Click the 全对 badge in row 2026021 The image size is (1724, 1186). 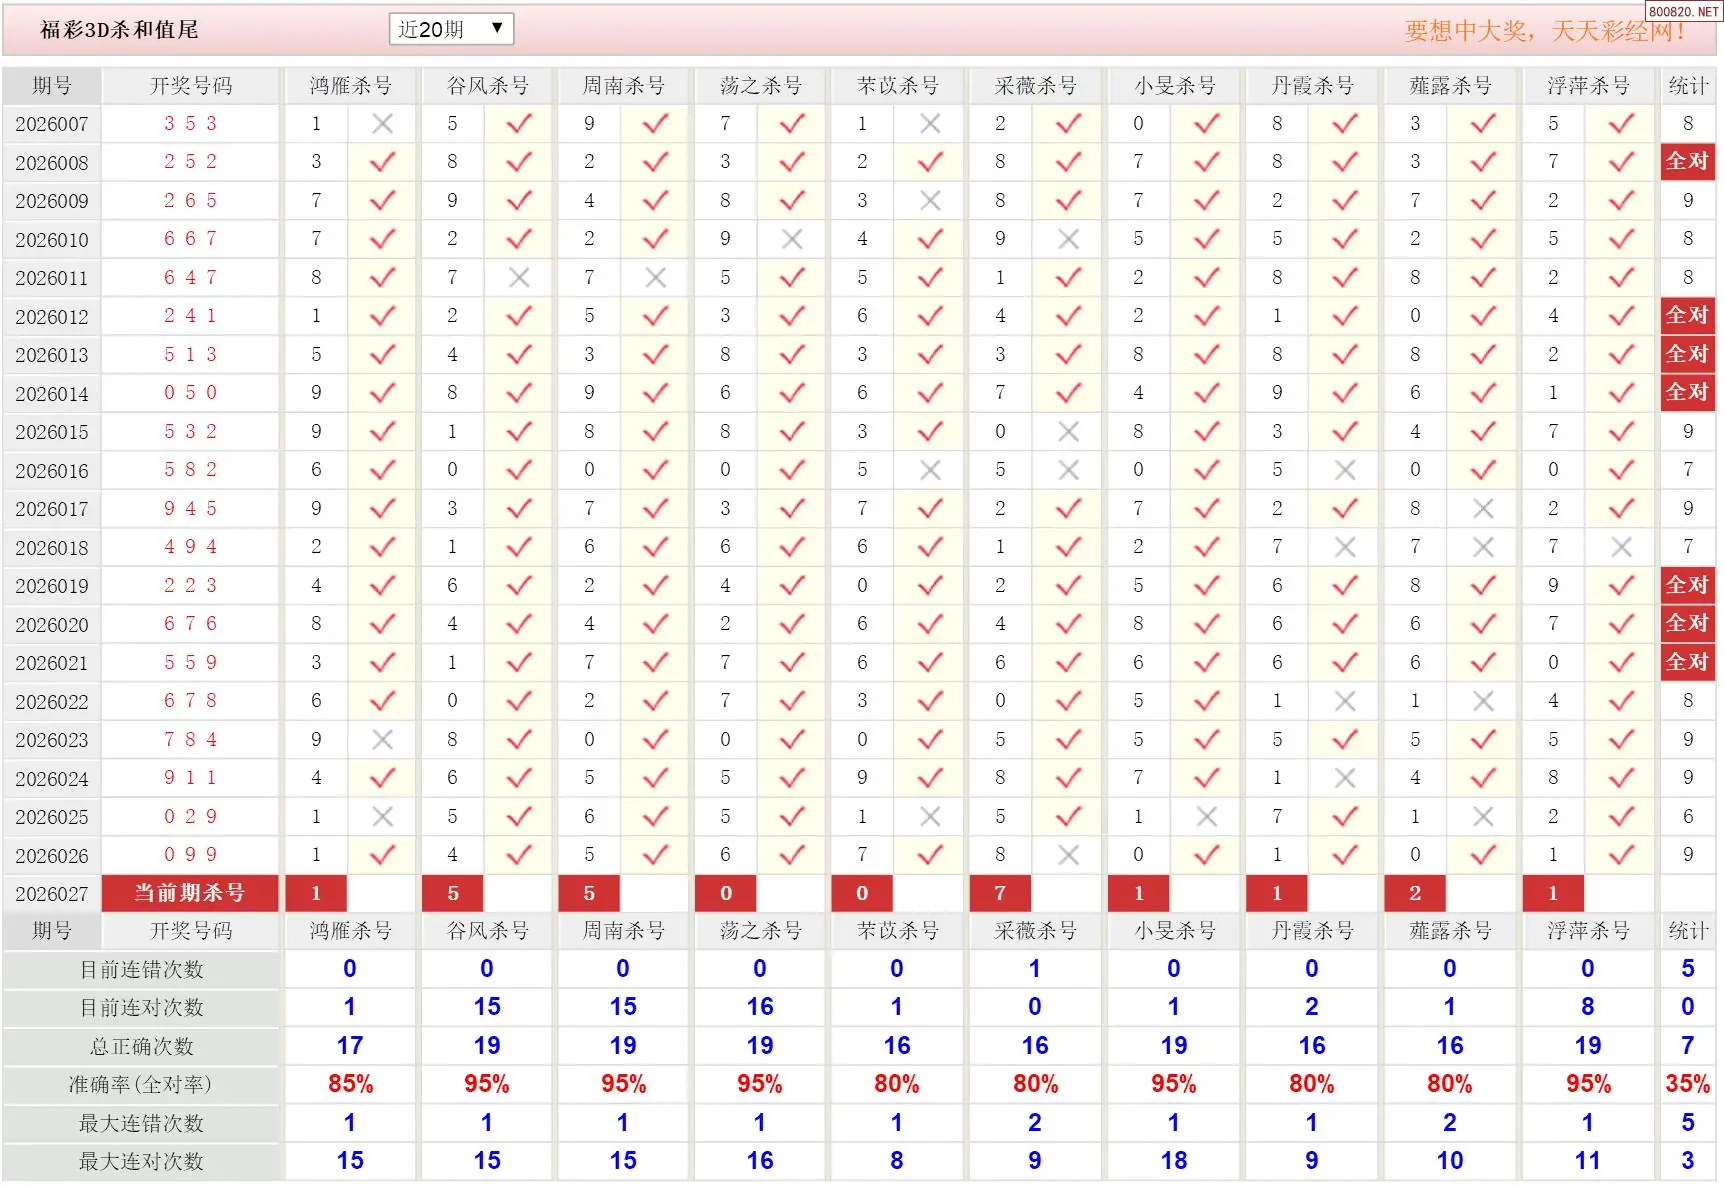pos(1687,662)
